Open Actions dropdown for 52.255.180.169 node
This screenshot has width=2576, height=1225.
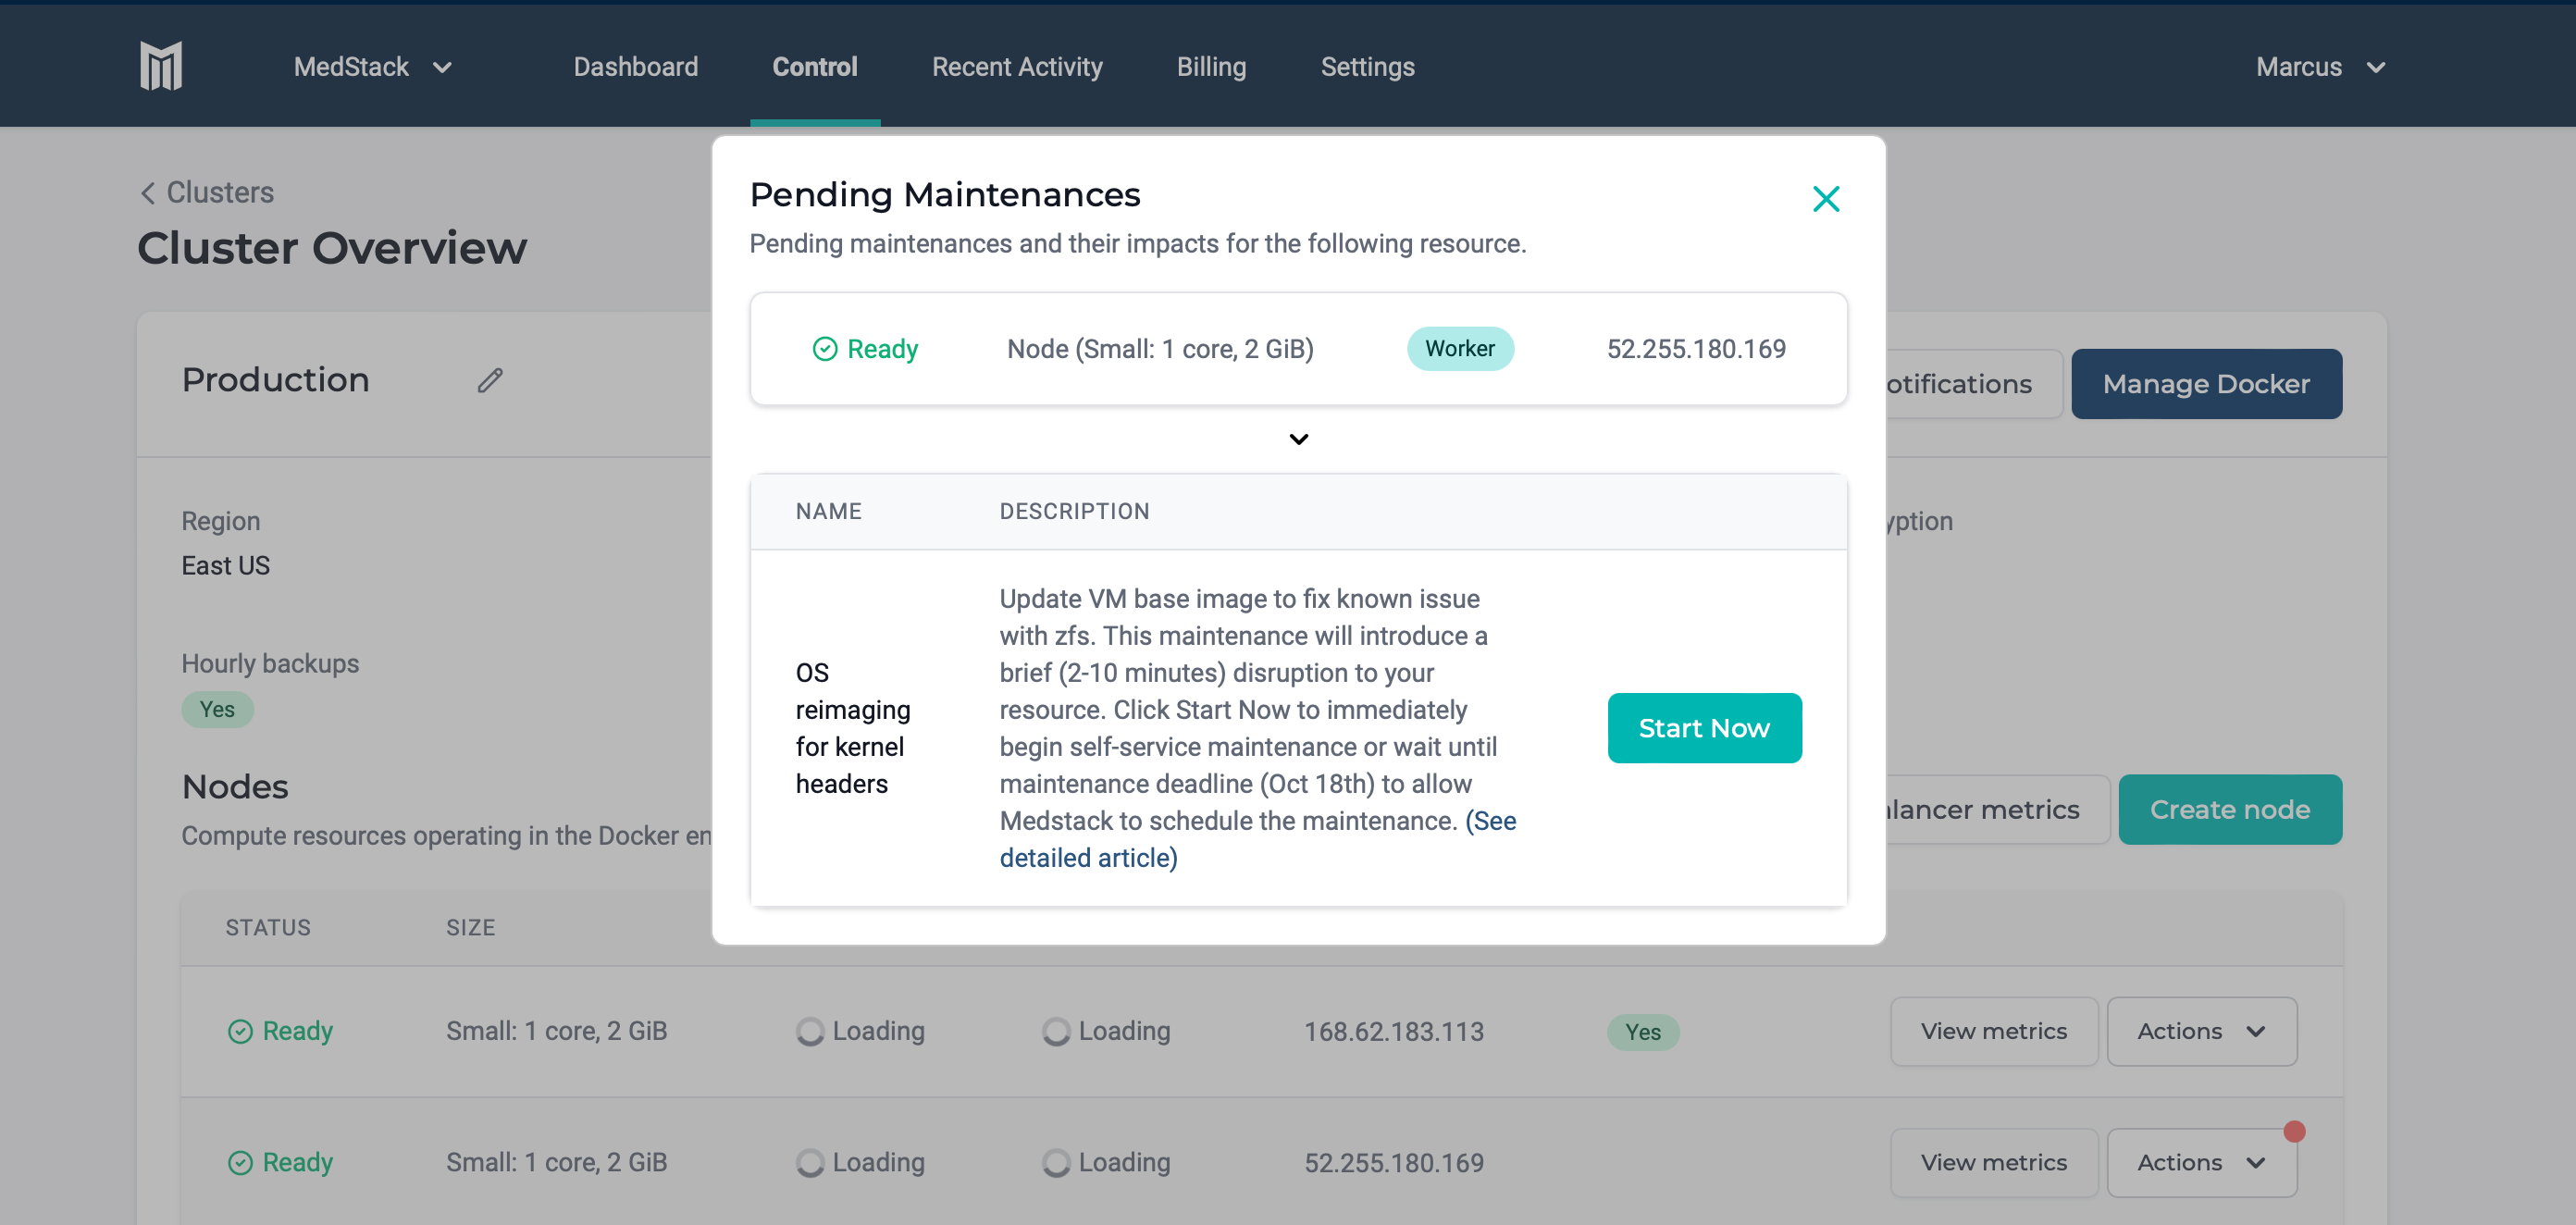(2200, 1162)
